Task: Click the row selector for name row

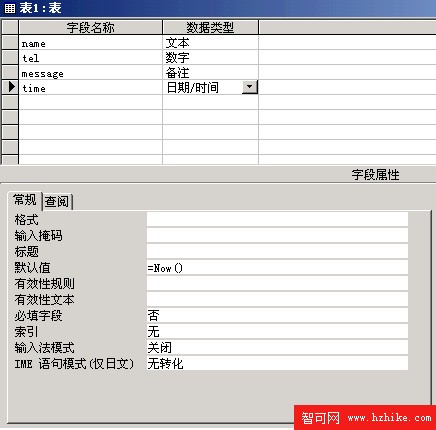Action: click(x=10, y=43)
